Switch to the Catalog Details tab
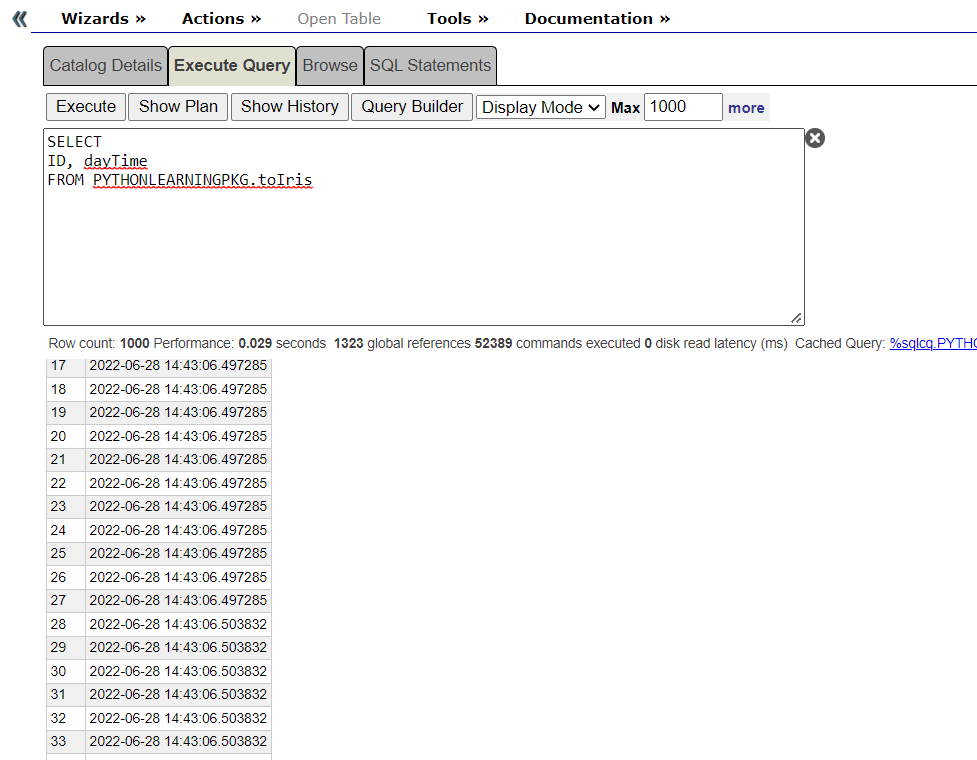The height and width of the screenshot is (760, 977). pos(105,66)
